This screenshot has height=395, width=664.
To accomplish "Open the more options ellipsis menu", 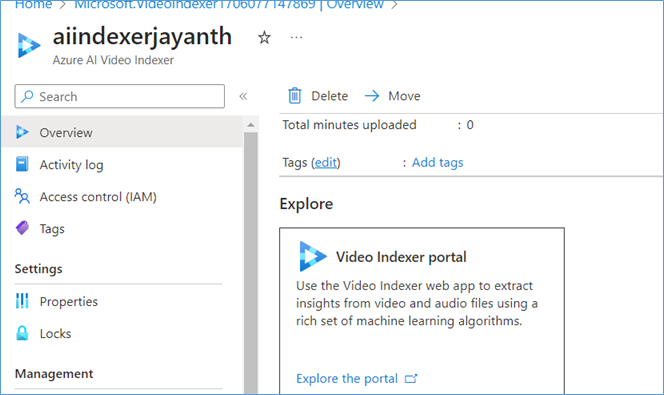I will [x=296, y=38].
